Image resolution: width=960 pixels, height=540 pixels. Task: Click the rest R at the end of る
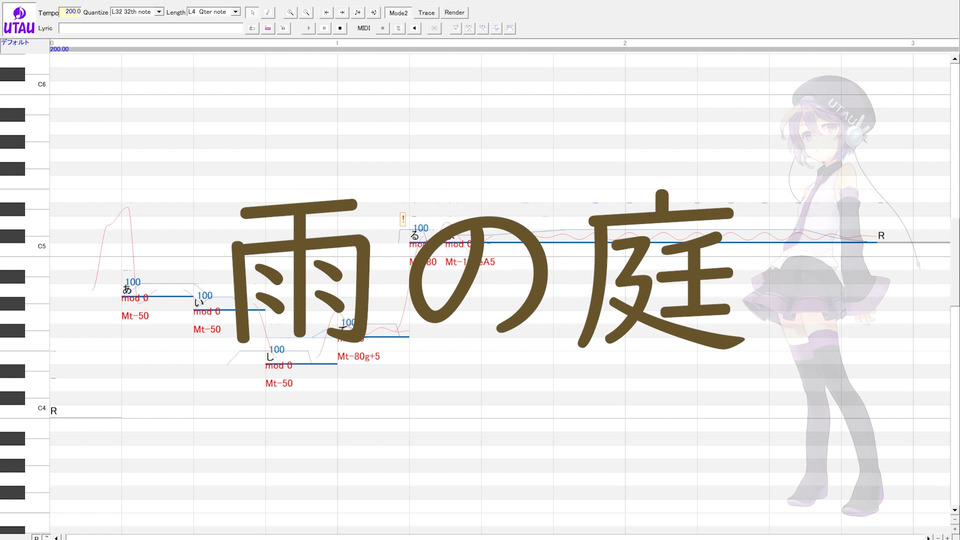click(x=881, y=236)
